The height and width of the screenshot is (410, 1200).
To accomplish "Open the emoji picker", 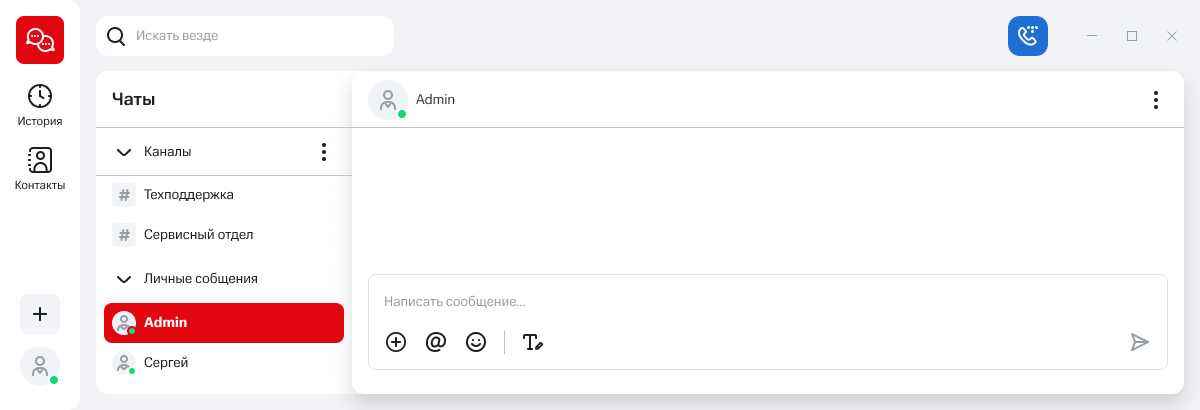I will (x=476, y=342).
